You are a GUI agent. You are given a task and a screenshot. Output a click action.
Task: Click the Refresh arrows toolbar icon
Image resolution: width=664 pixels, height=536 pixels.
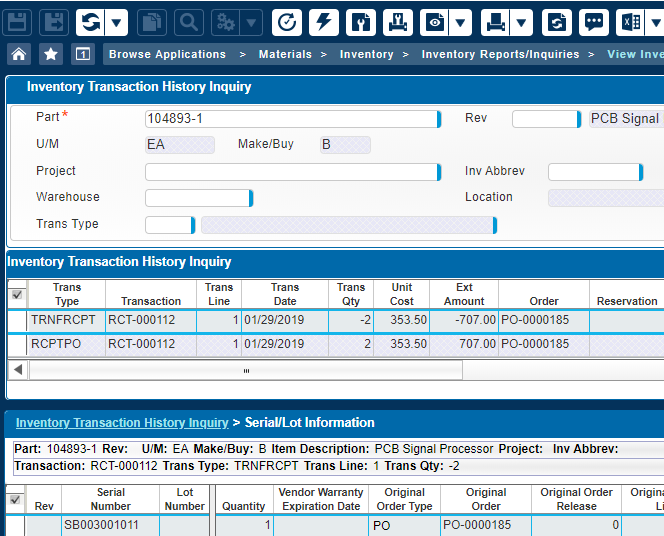point(91,22)
